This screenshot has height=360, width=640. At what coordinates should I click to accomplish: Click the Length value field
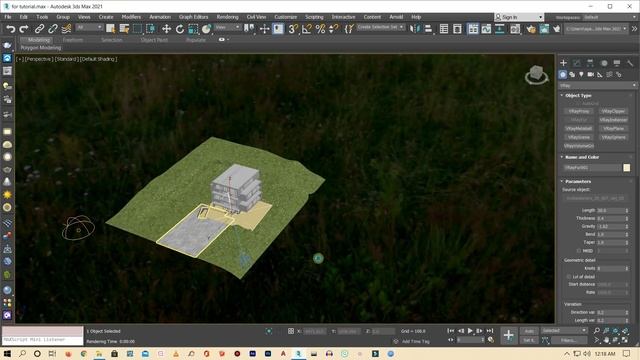[x=611, y=211]
